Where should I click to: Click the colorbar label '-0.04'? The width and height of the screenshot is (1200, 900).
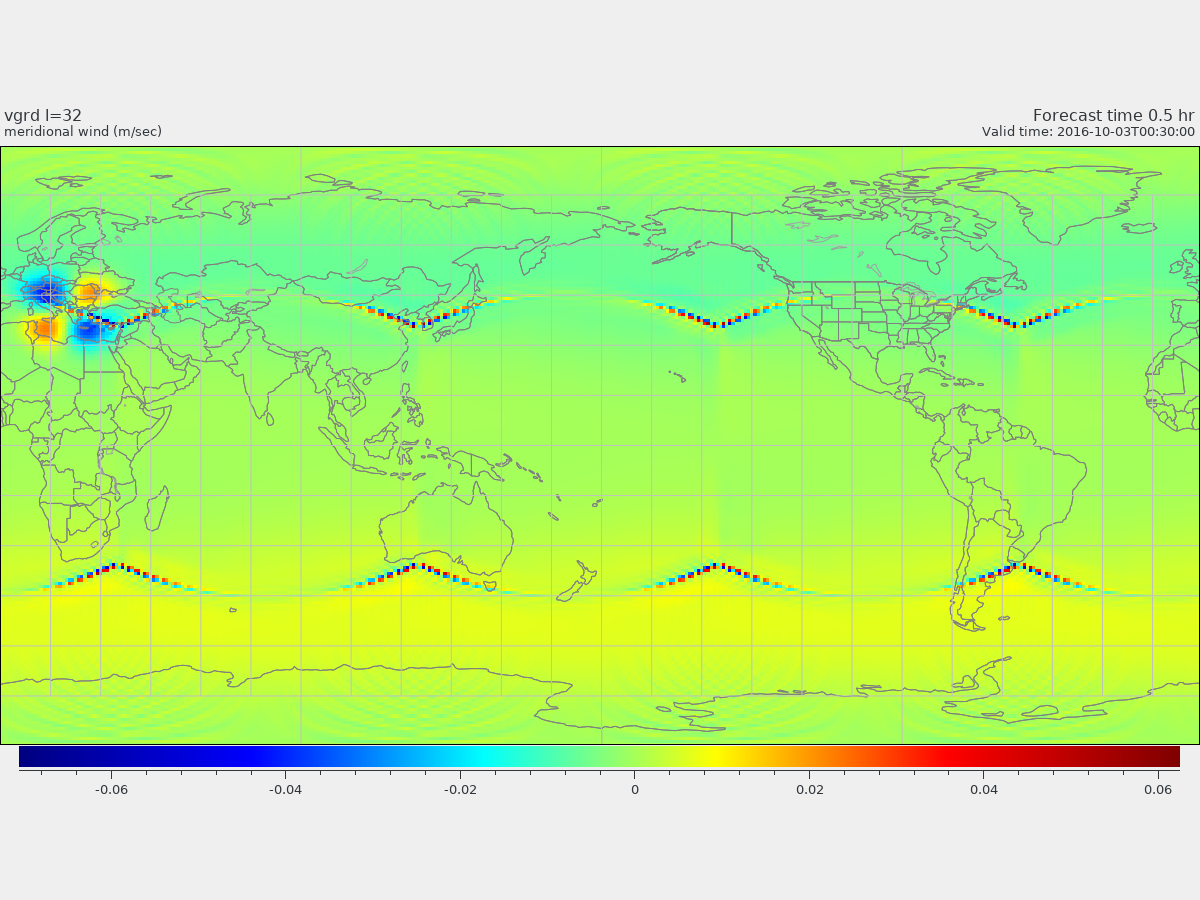coord(285,790)
